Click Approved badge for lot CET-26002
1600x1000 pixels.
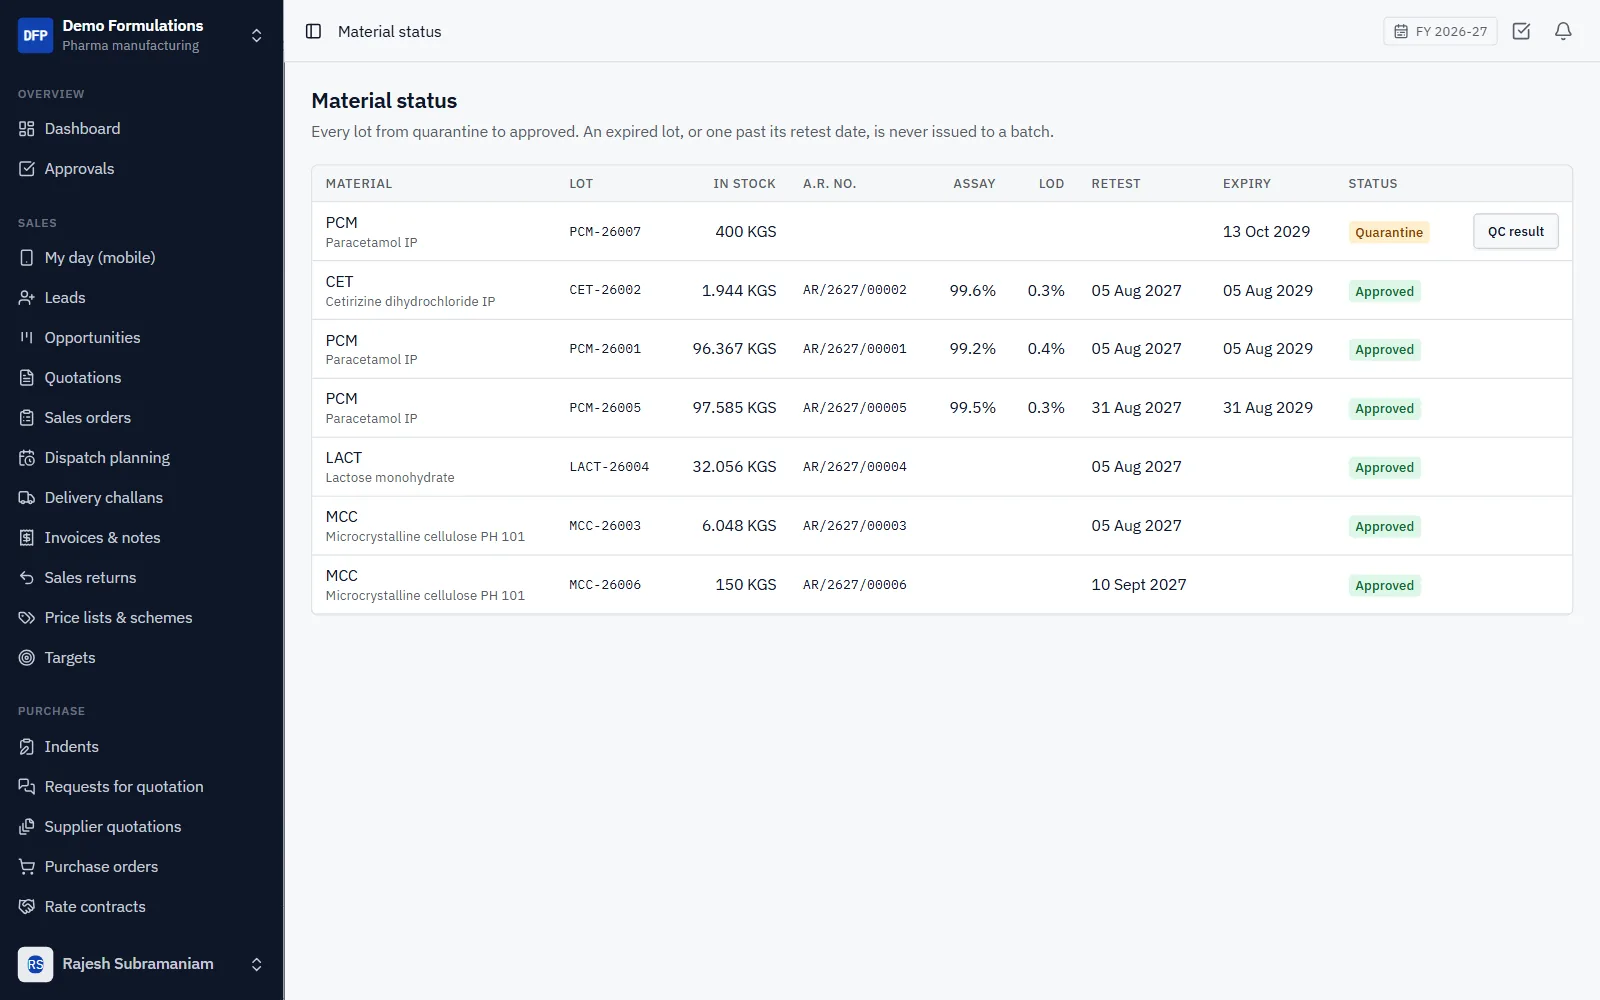(x=1384, y=291)
